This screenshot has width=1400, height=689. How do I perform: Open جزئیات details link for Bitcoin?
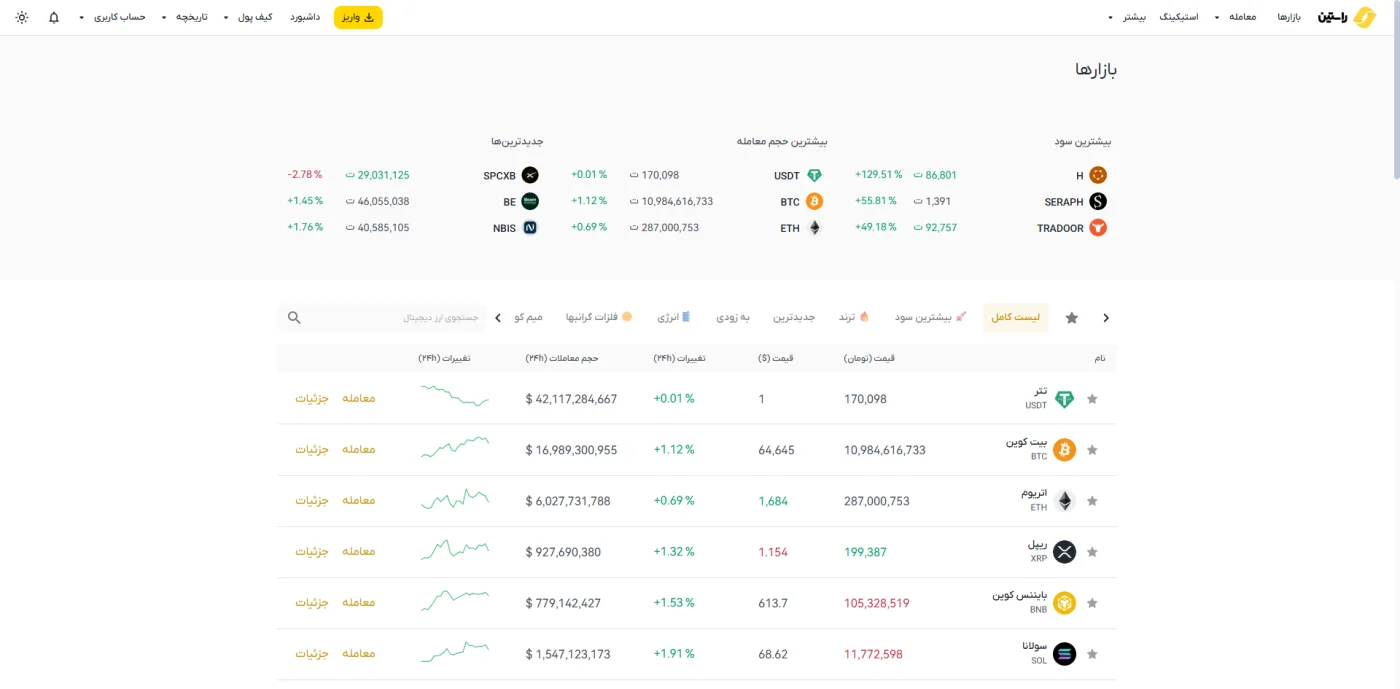[312, 450]
